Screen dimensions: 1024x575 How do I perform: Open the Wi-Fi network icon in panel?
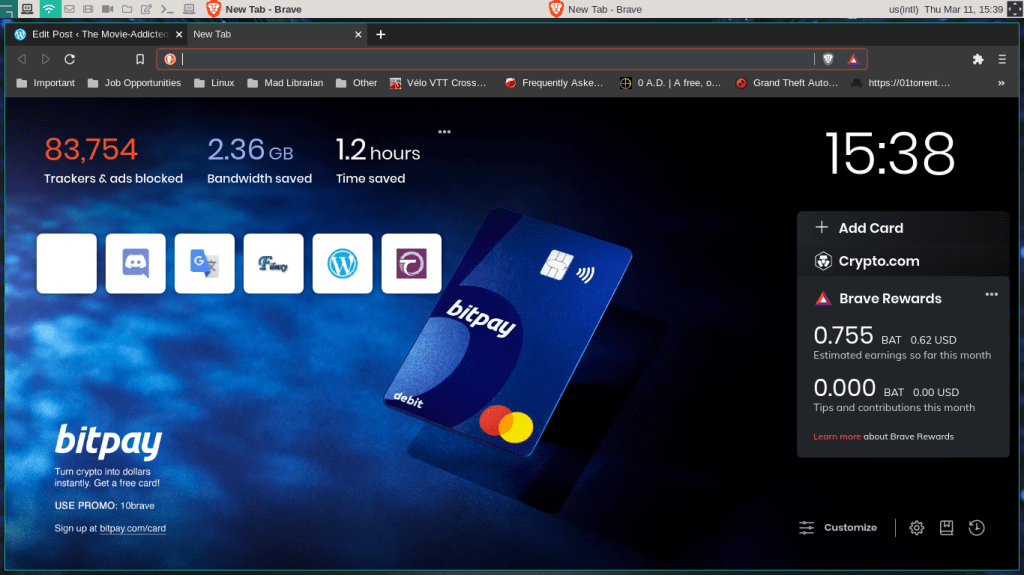point(49,8)
